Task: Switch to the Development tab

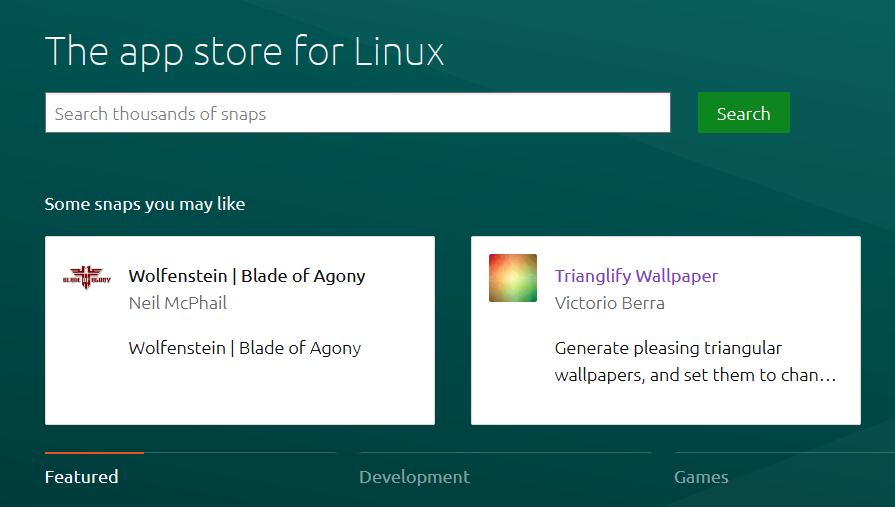Action: [x=414, y=477]
